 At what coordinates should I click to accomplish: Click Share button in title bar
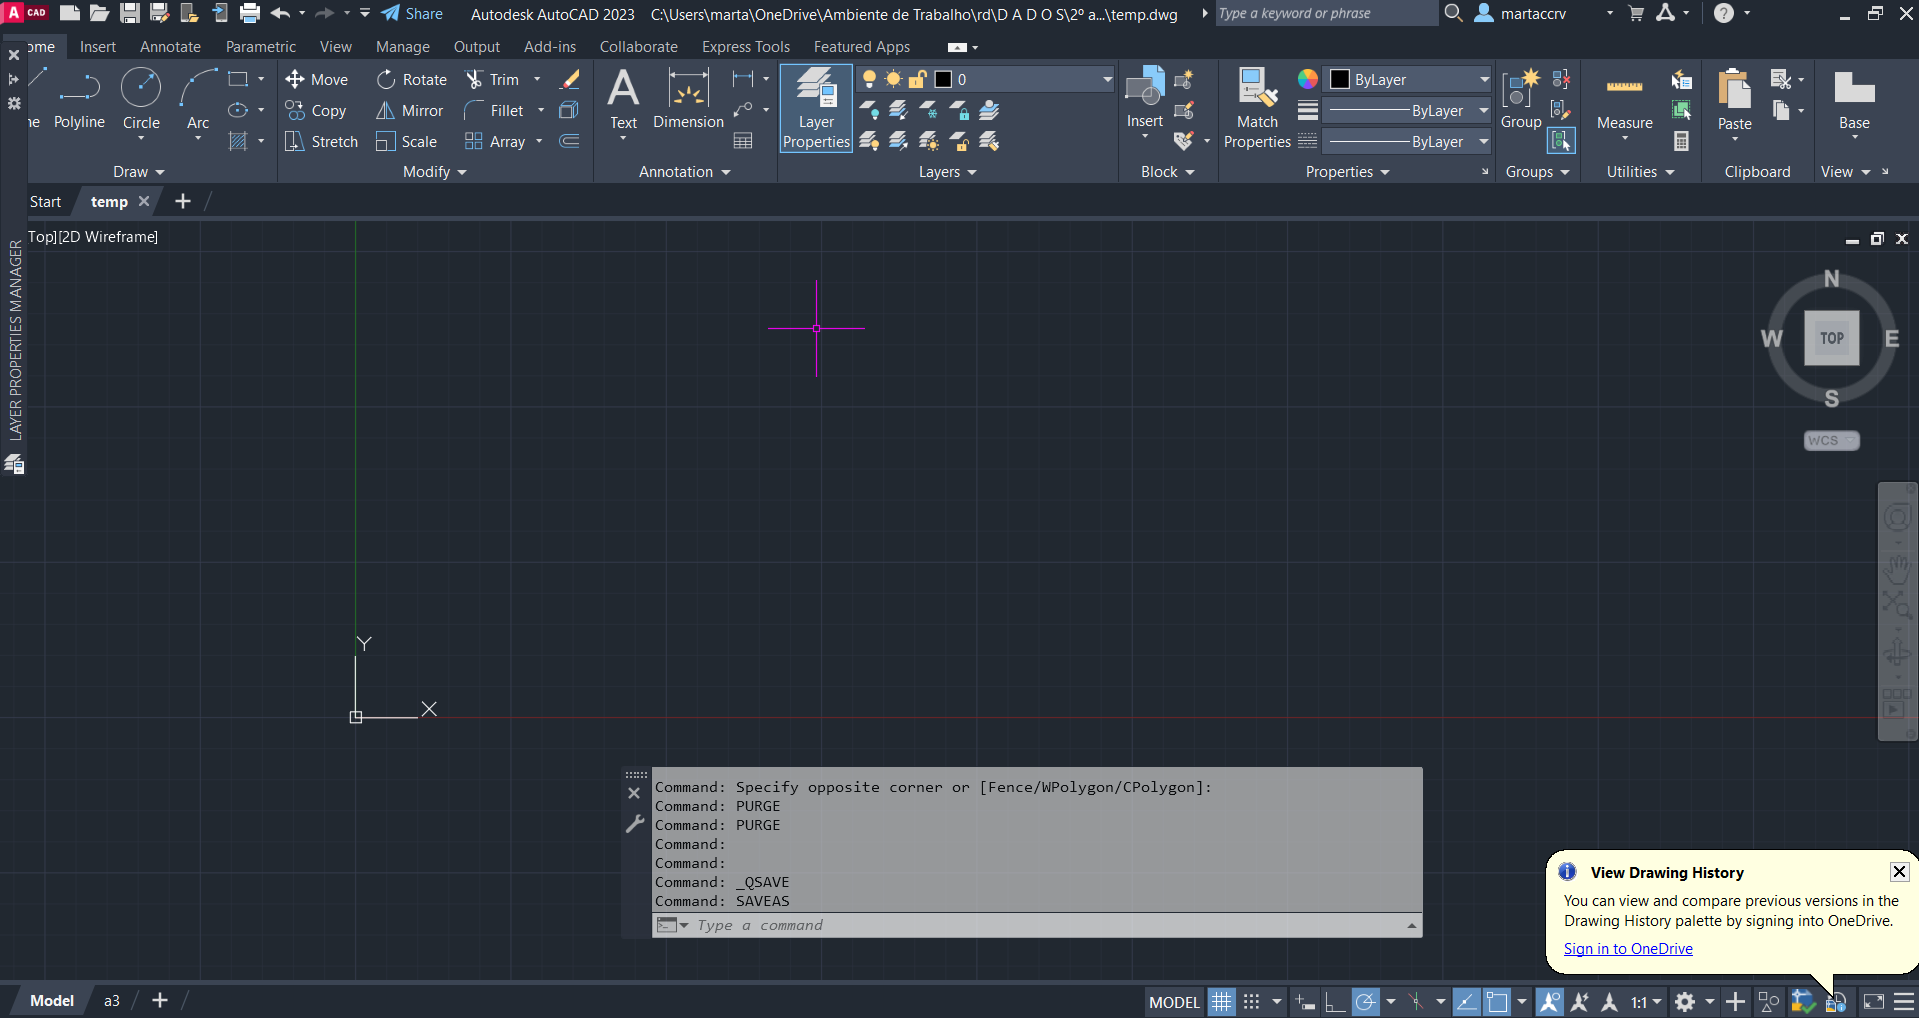coord(412,14)
